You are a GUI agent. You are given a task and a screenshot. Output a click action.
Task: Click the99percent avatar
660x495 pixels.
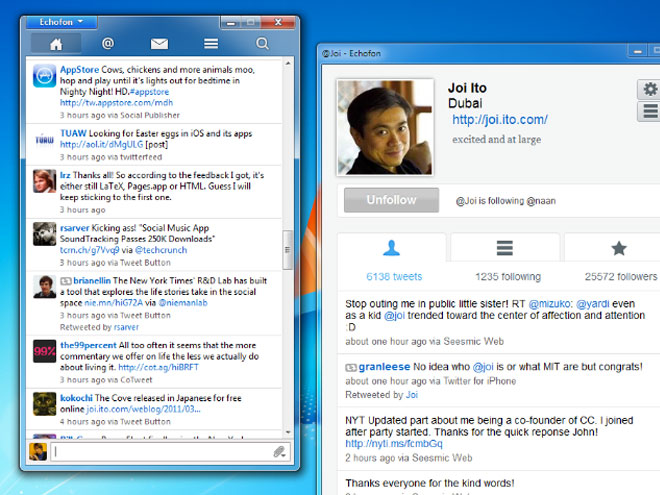(x=45, y=351)
